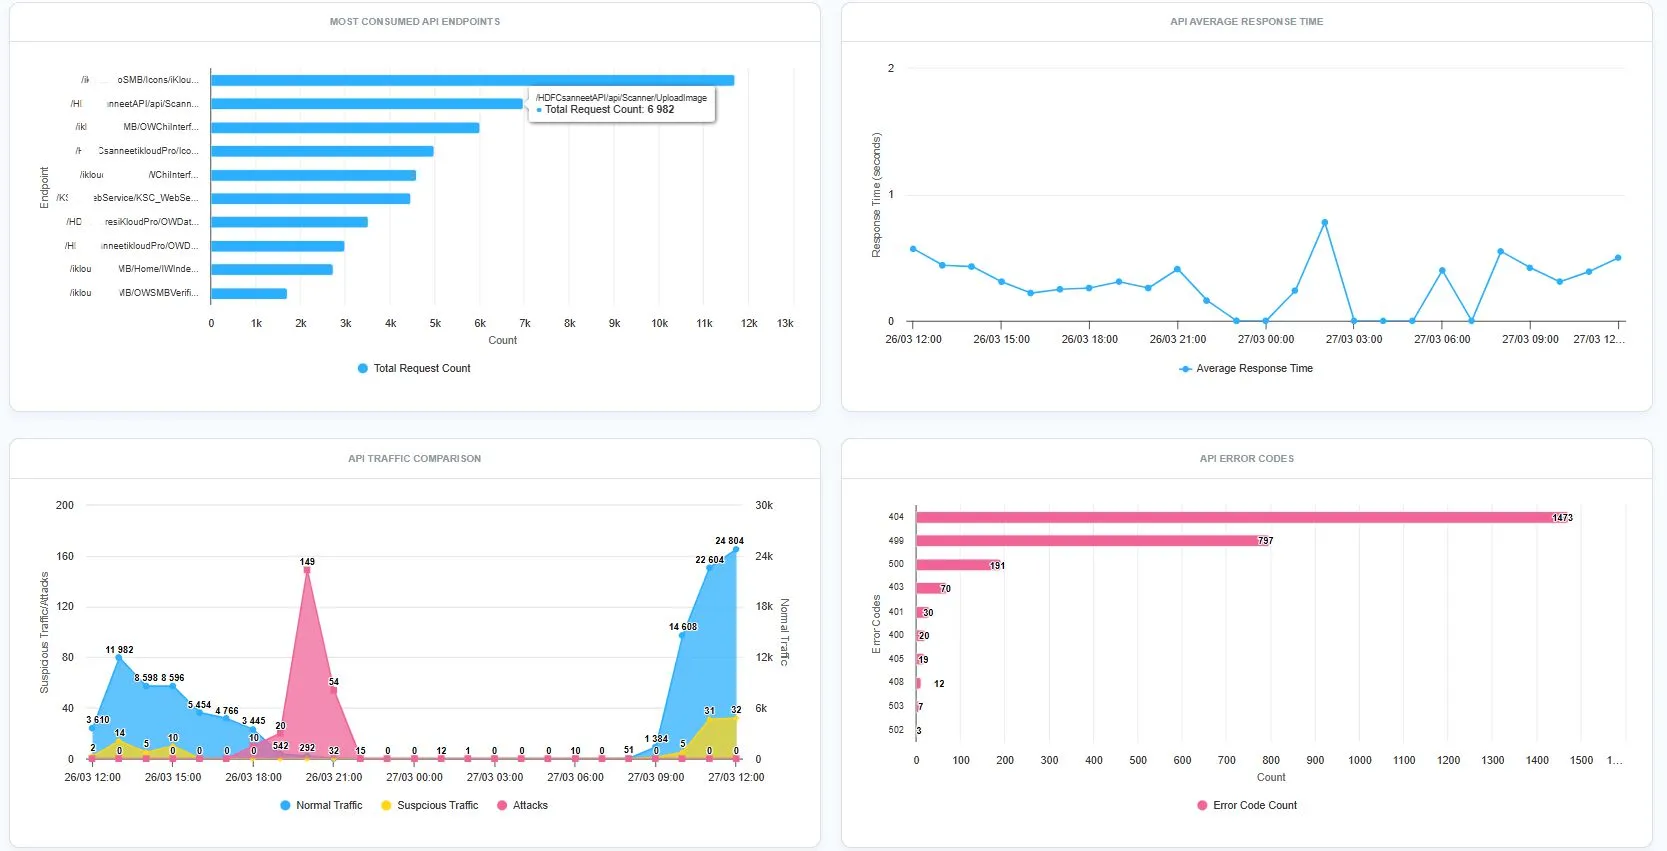Click the API Traffic Comparison panel title

click(x=415, y=459)
